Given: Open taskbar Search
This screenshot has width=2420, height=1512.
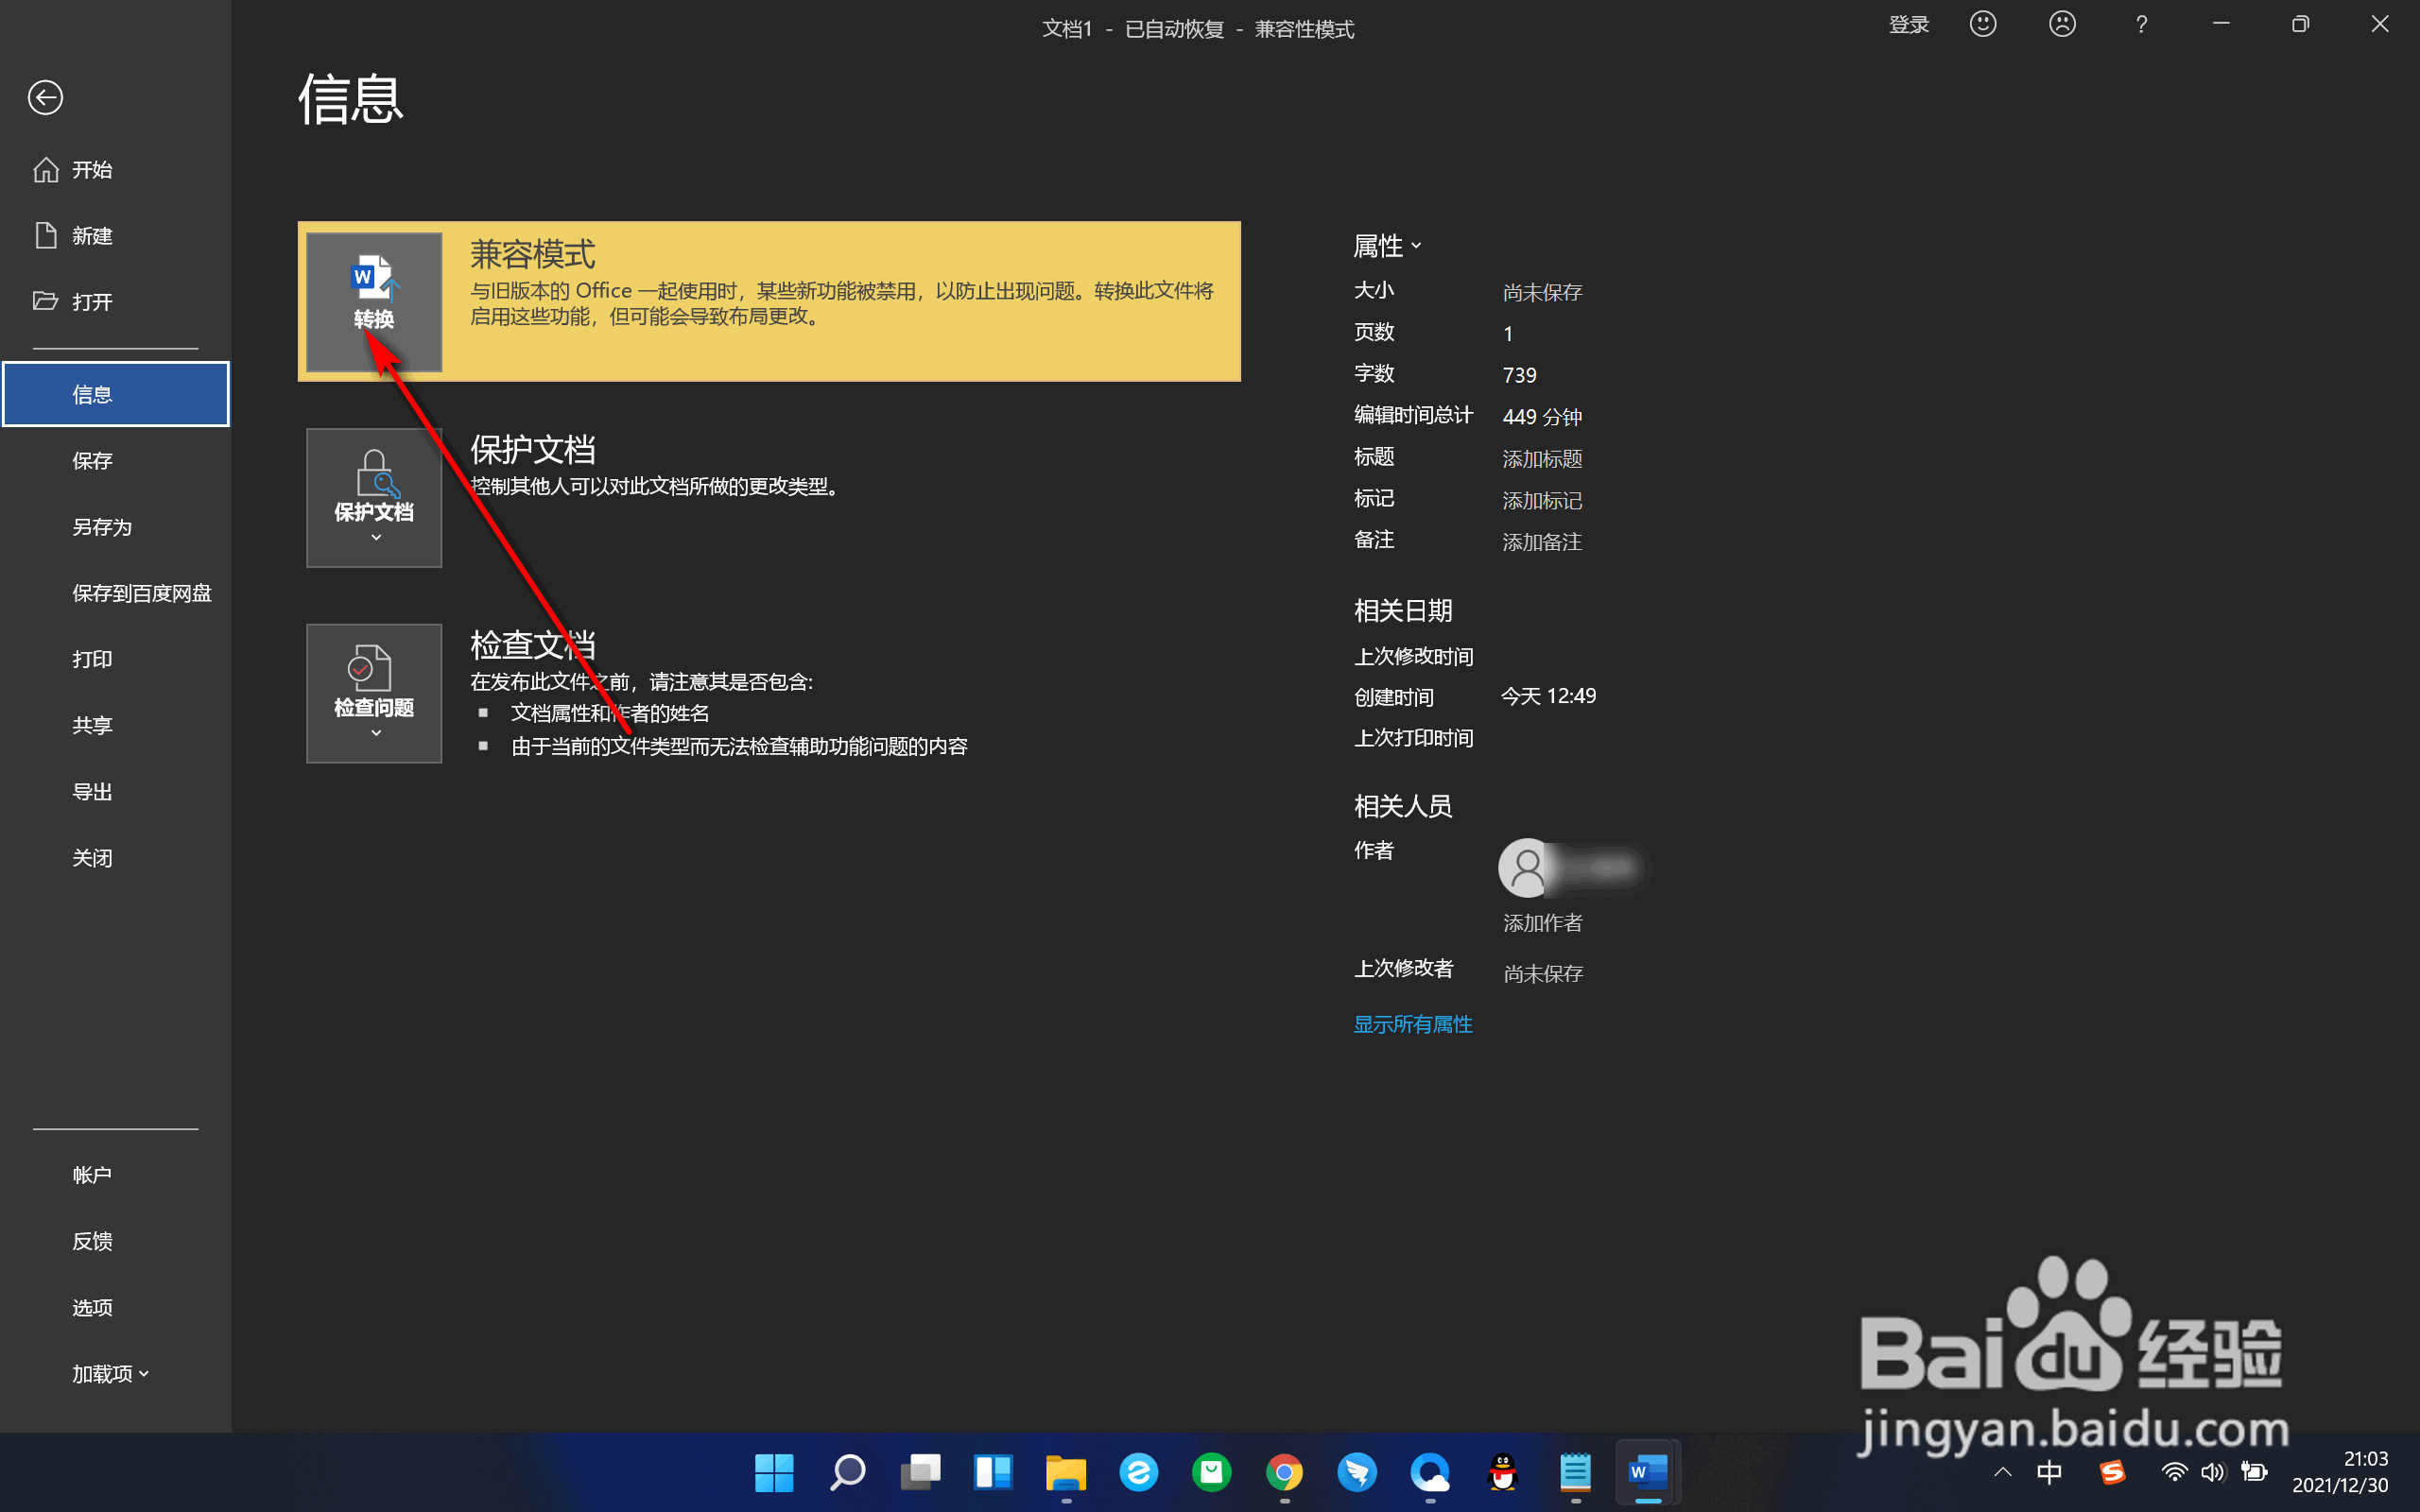Looking at the screenshot, I should tap(847, 1472).
